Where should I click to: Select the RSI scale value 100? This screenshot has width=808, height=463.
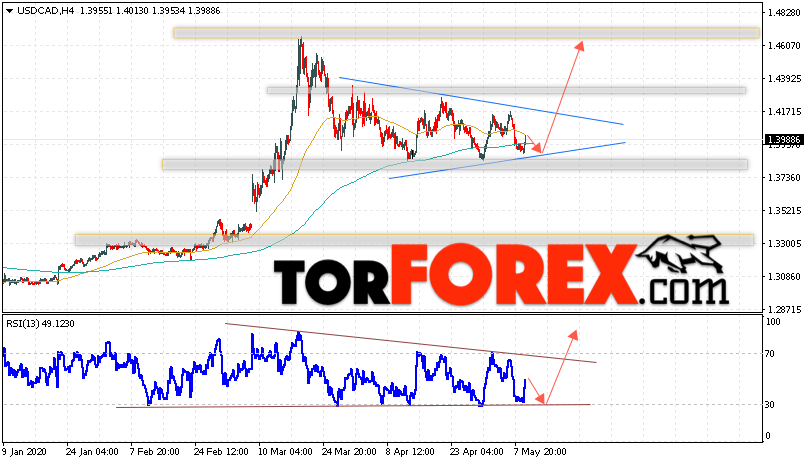coord(773,322)
